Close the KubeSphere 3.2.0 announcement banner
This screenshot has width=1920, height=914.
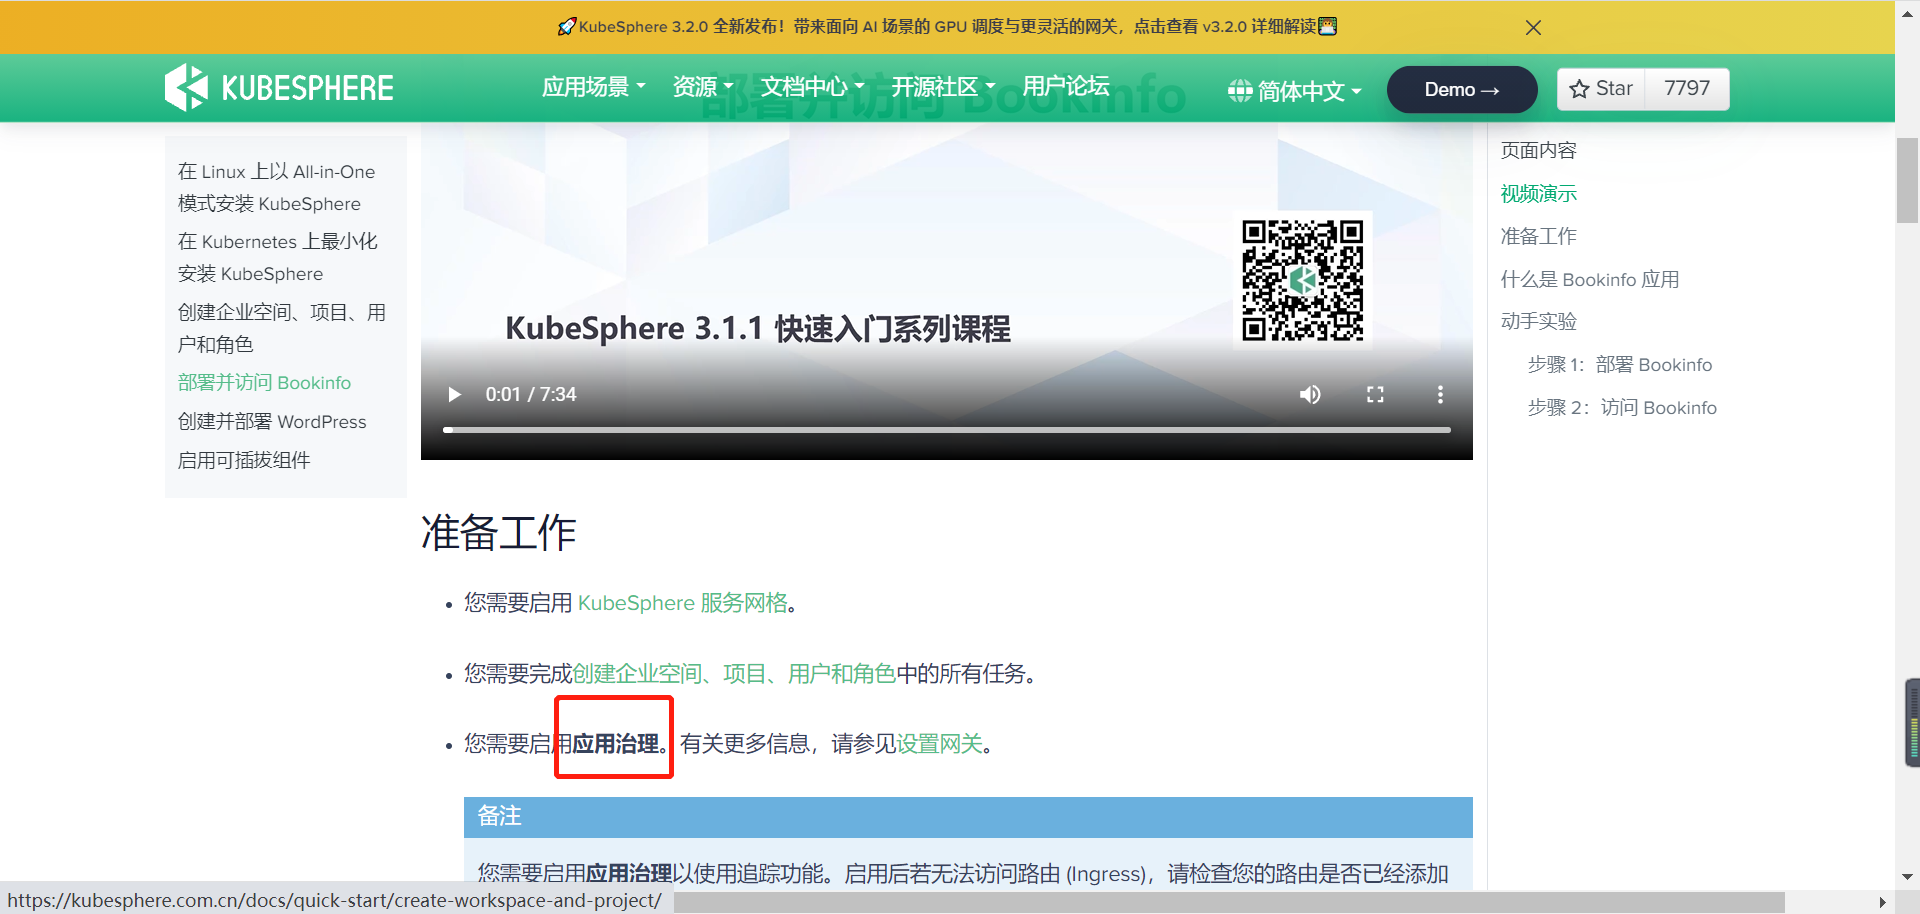1533,28
